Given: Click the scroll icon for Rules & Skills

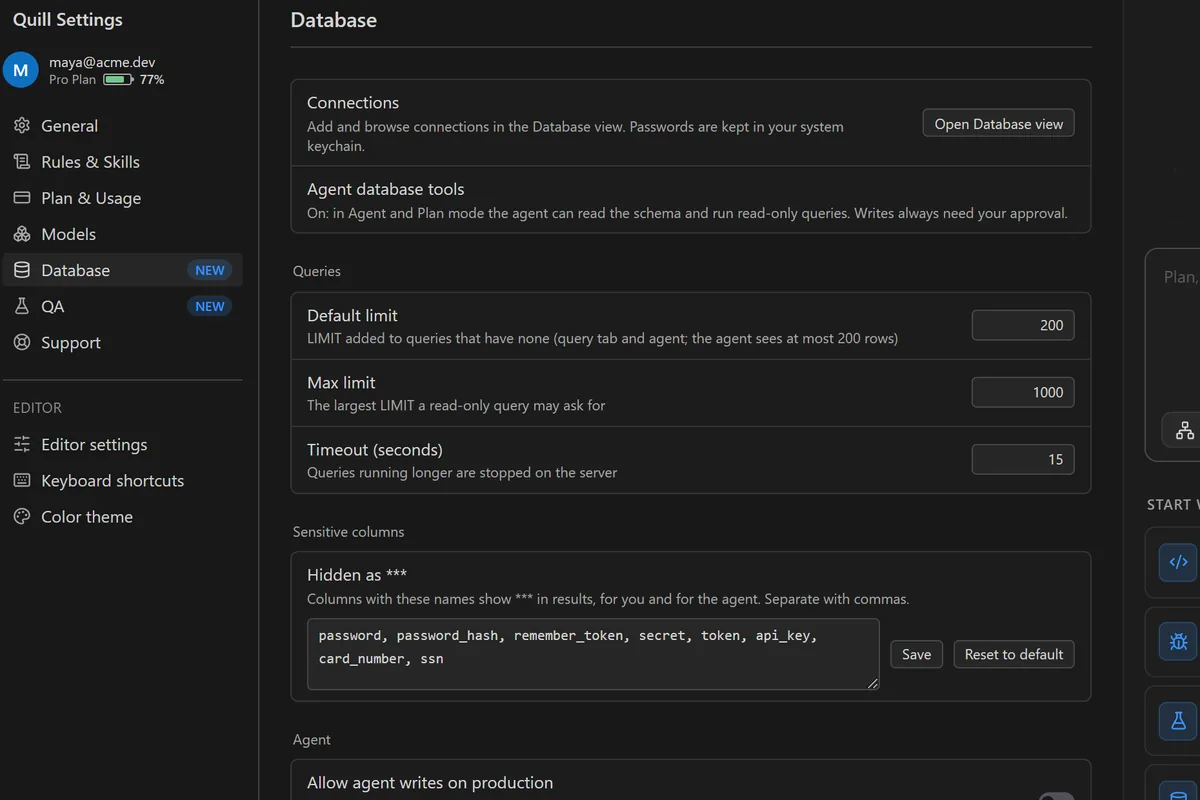Looking at the screenshot, I should [x=22, y=162].
